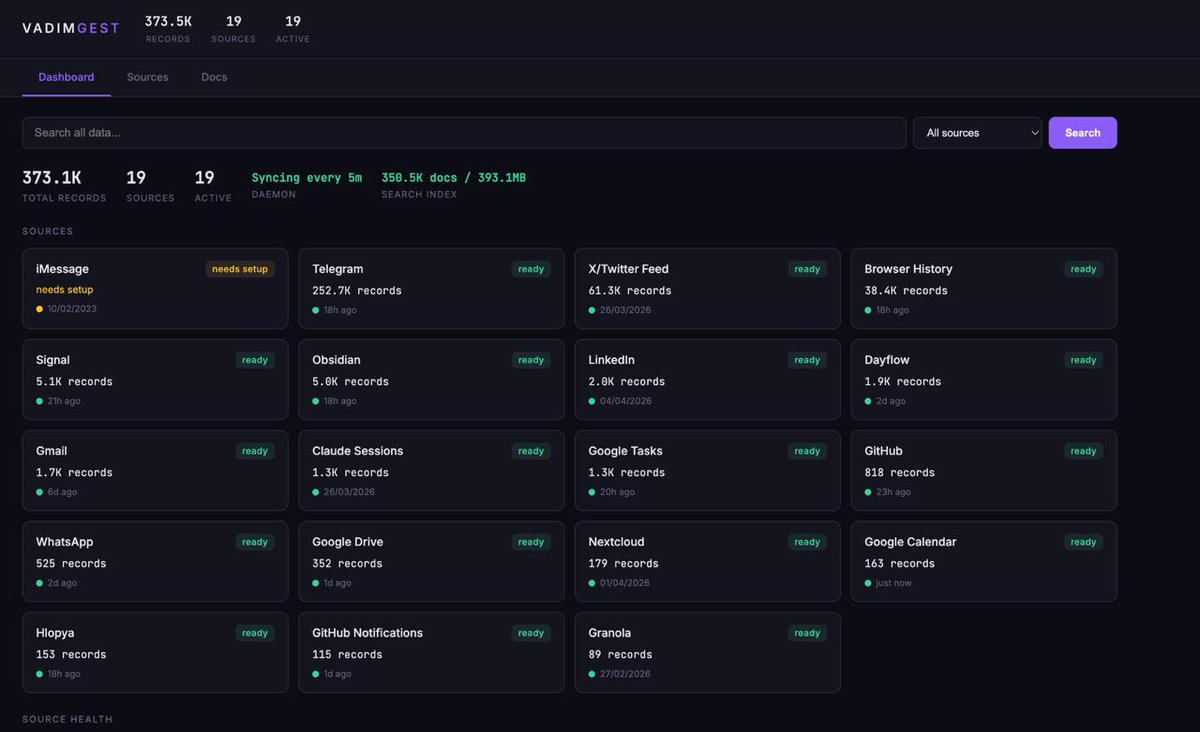1200x732 pixels.
Task: Open the Google Drive card
Action: coord(431,562)
